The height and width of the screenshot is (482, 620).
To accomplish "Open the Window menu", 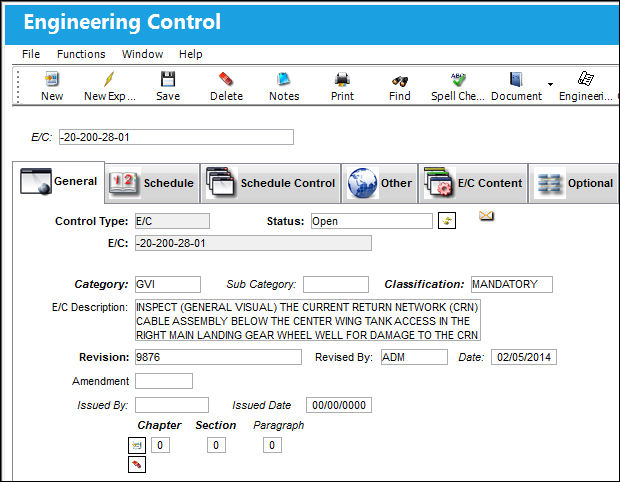I will click(x=142, y=54).
